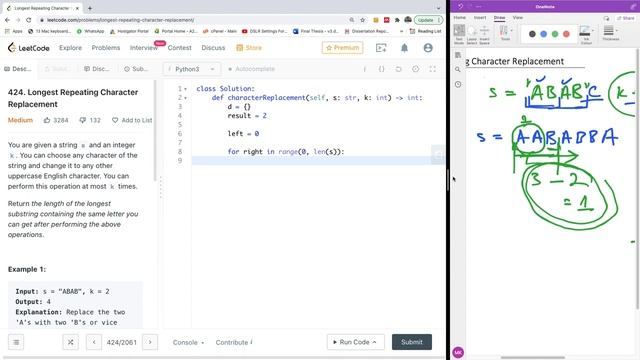Viewport: 640px width, 360px height.
Task: Go back with the browser back arrow
Action: (x=7, y=20)
